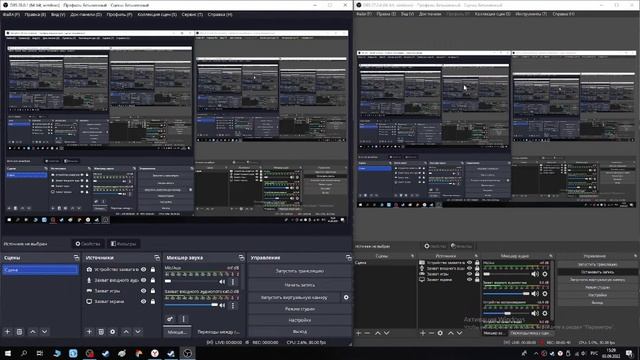Open Windows Start menu

click(x=7, y=353)
